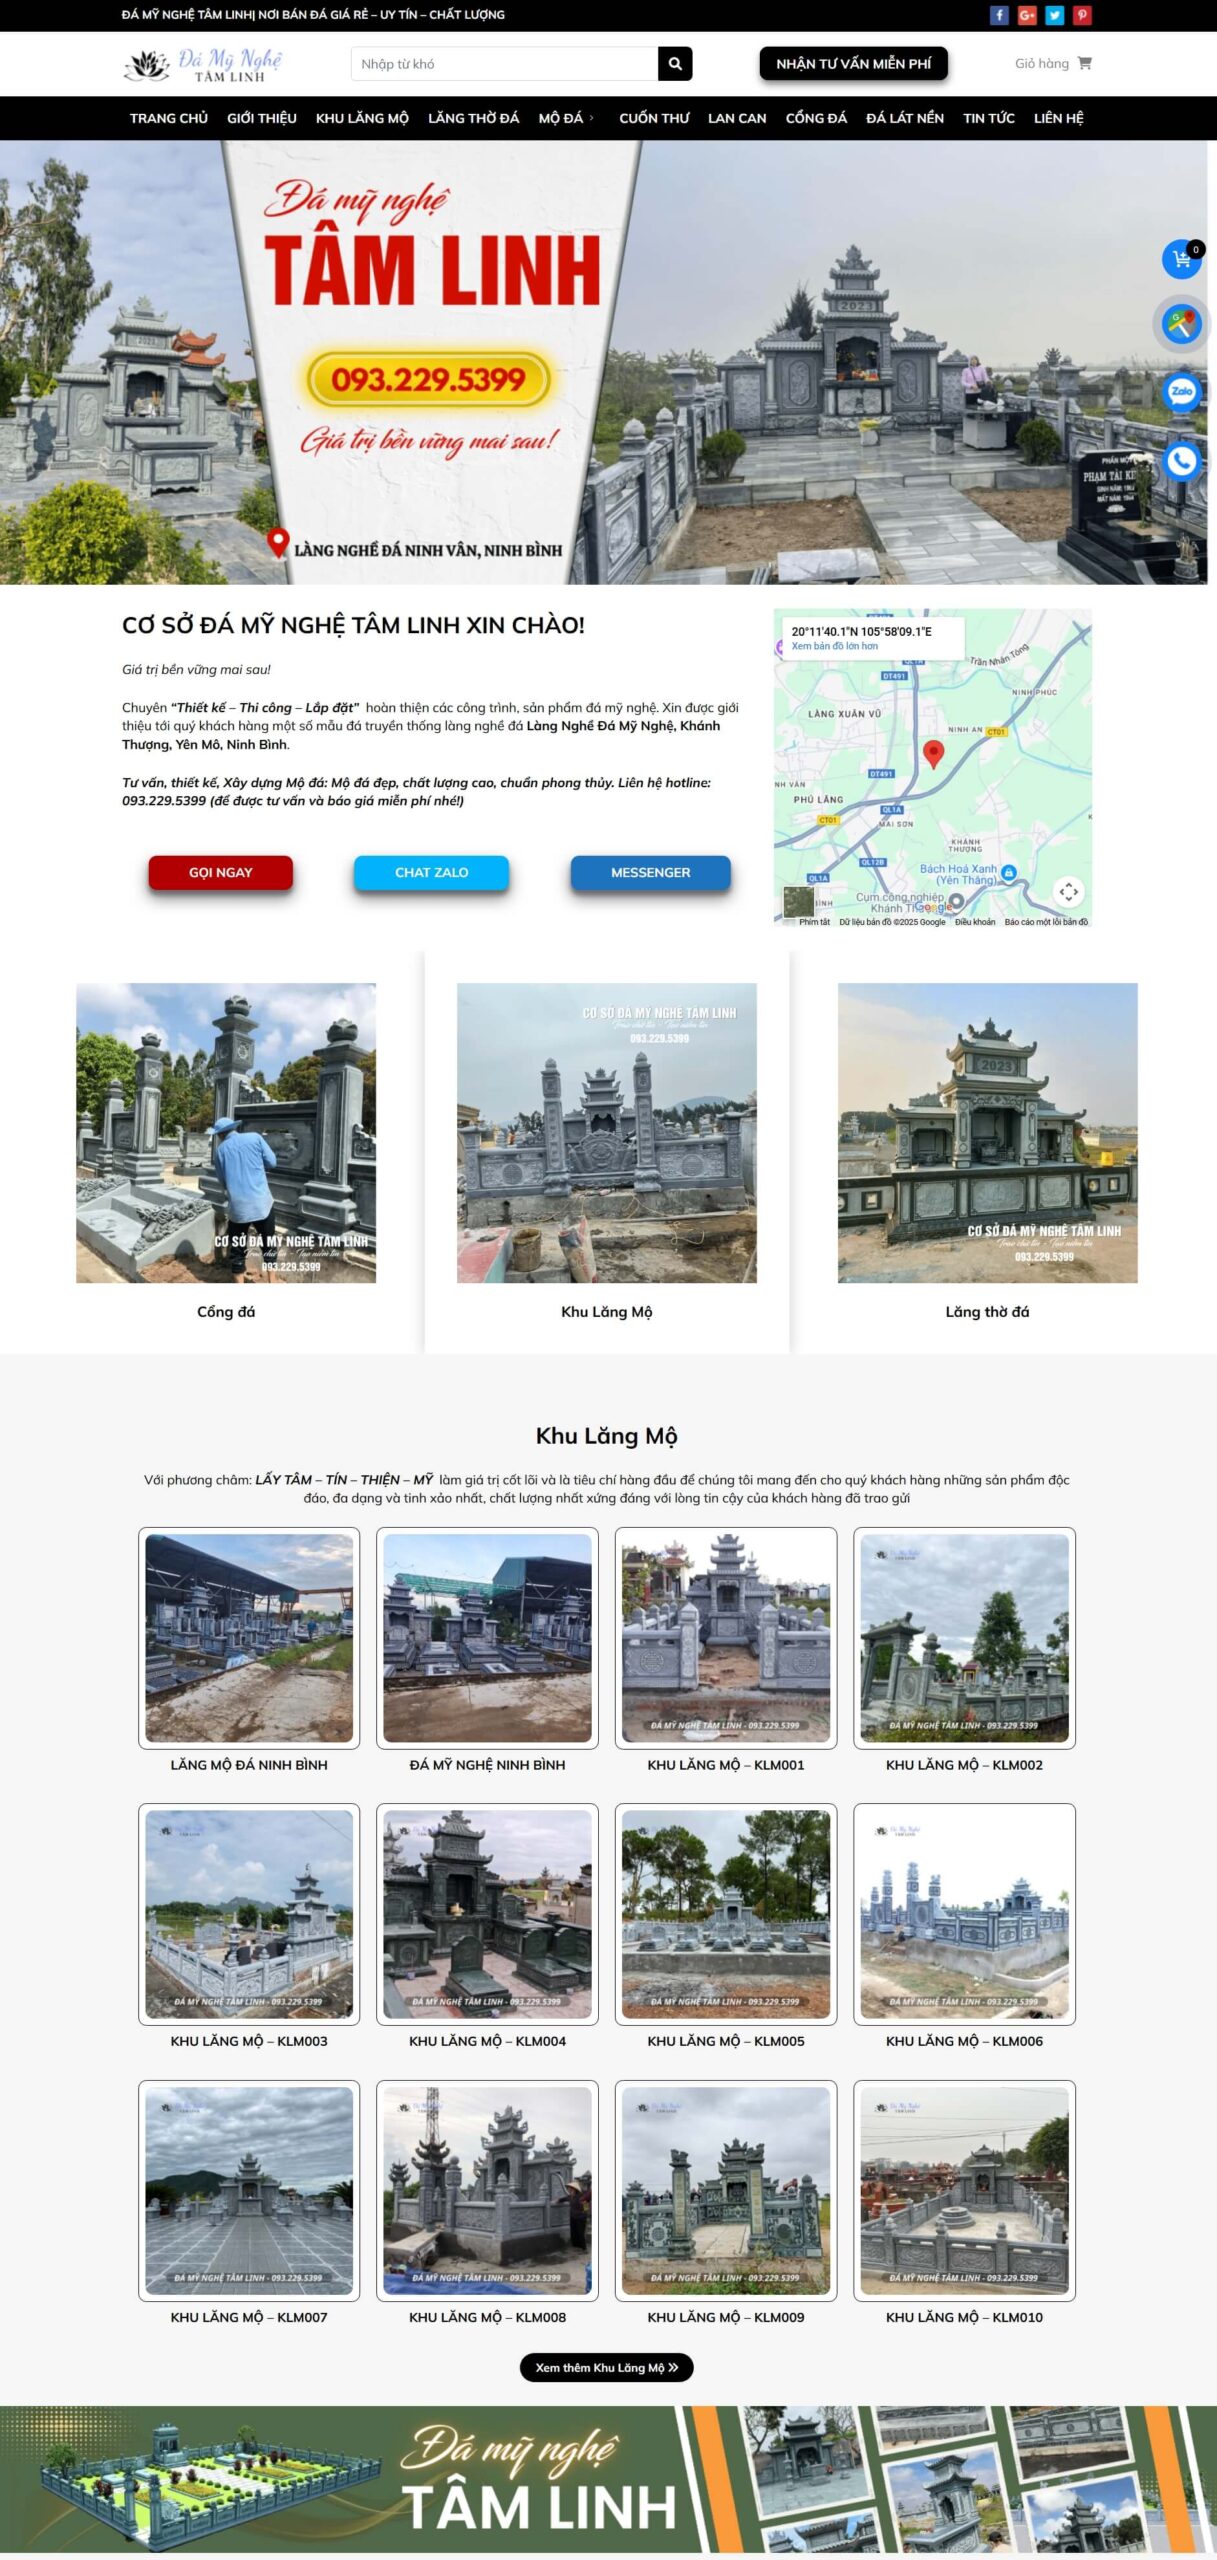Open Cuốn thư menu item
1217x2560 pixels.
point(654,118)
